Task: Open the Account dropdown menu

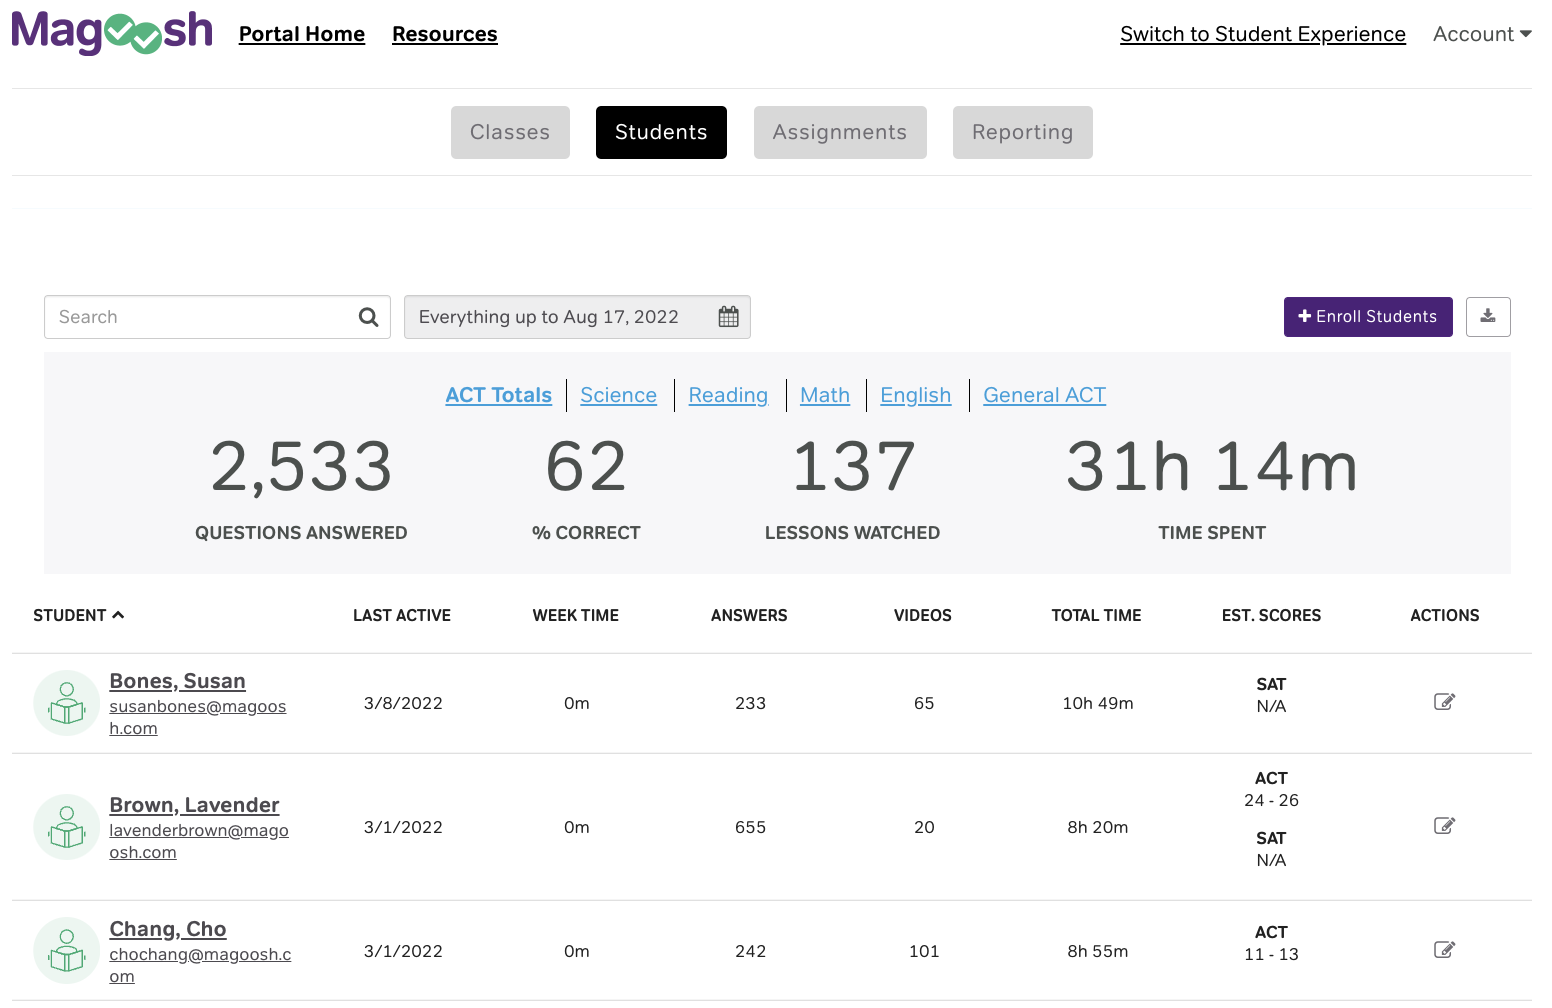Action: 1482,34
